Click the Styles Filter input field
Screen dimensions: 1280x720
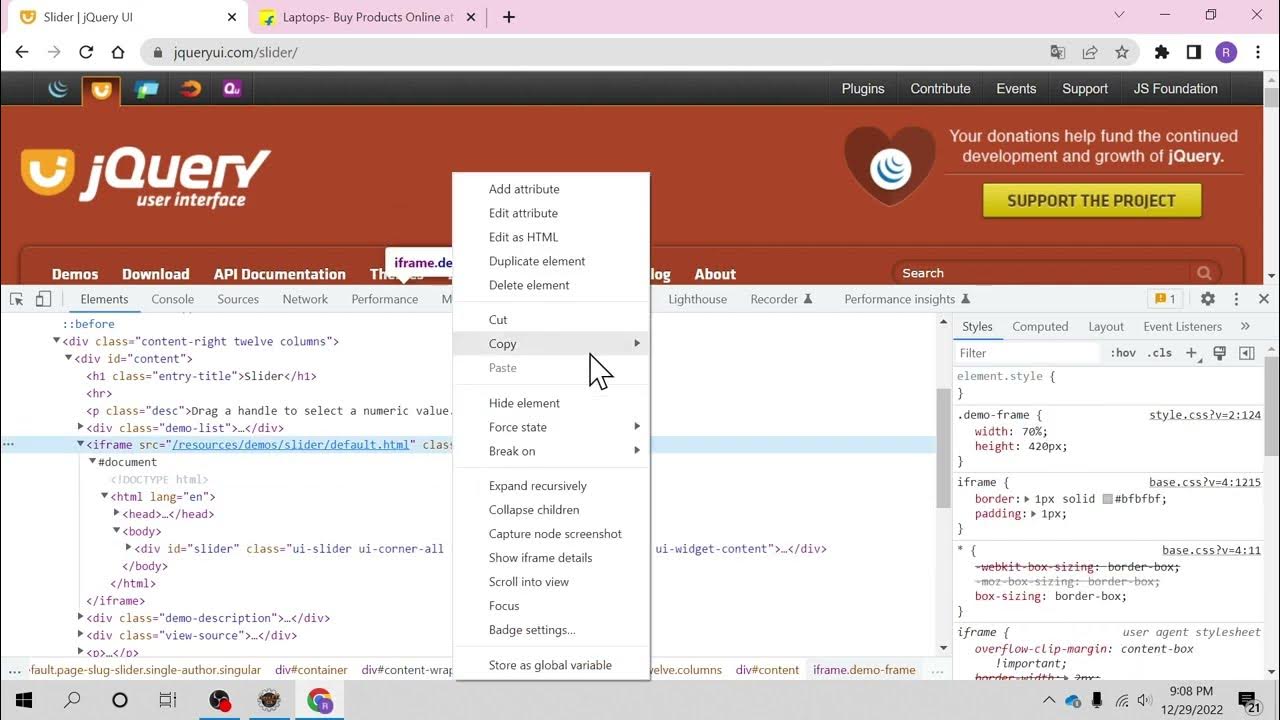[1028, 353]
